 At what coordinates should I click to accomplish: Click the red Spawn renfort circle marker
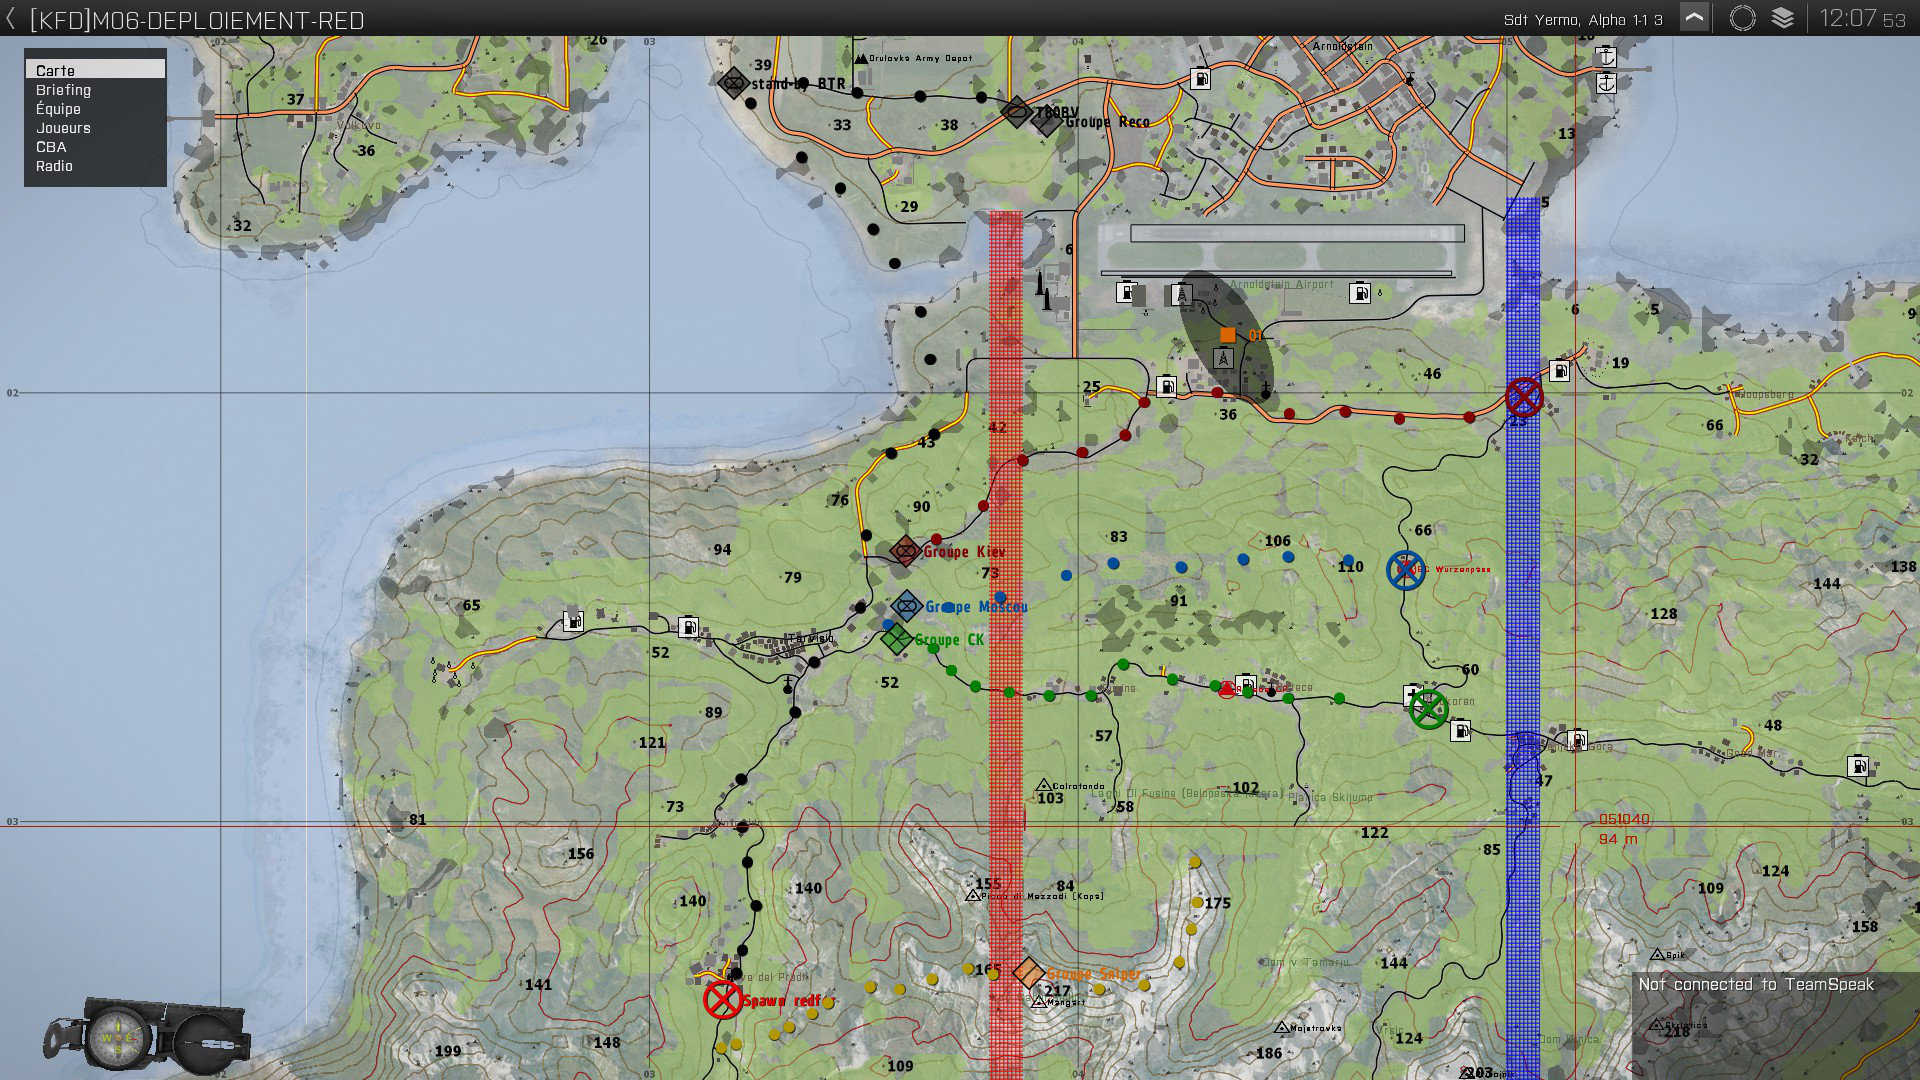point(722,999)
